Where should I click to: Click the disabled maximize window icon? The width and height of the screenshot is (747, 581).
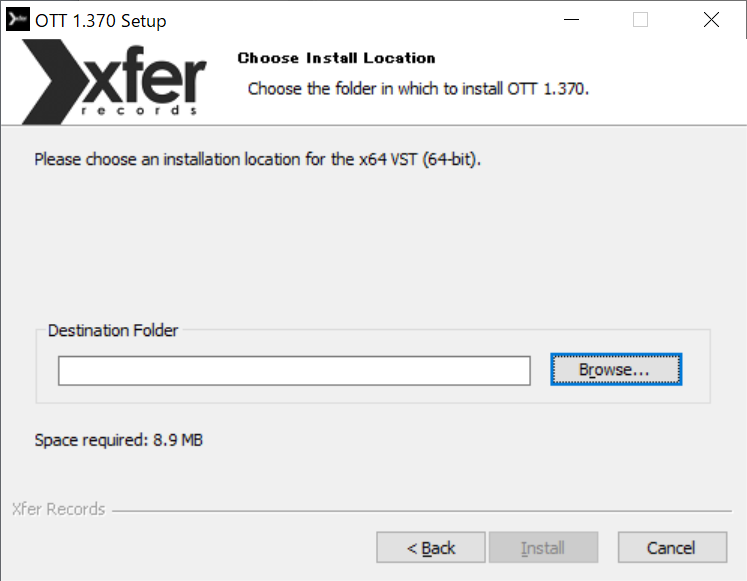click(640, 20)
